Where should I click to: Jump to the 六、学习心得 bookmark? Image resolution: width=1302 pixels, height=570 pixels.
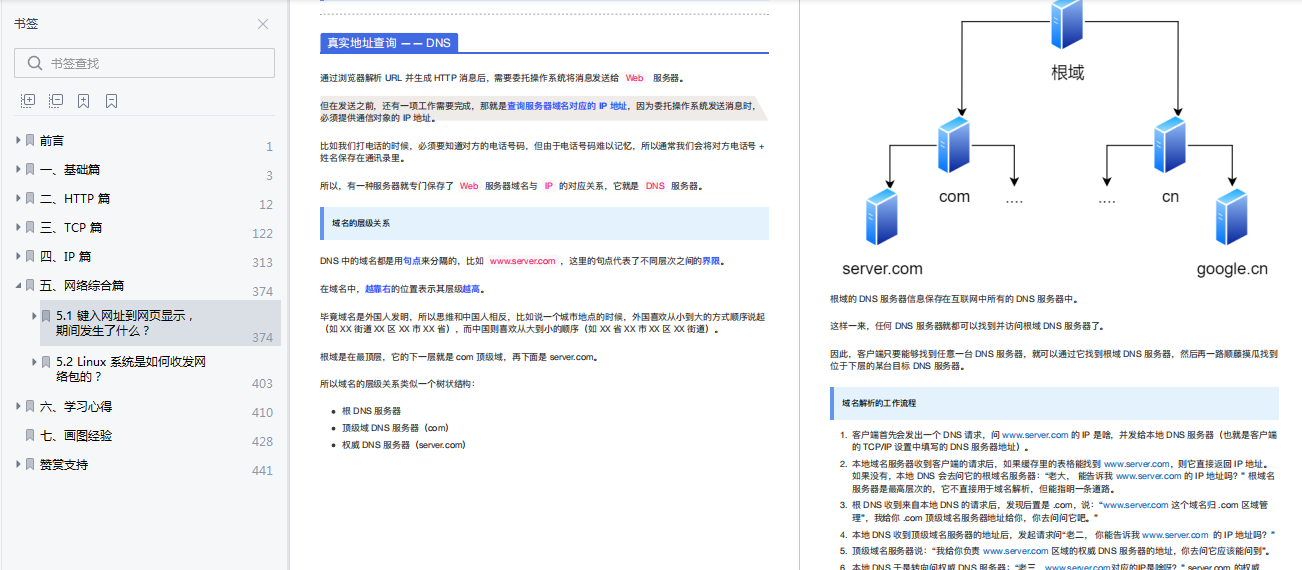(76, 407)
